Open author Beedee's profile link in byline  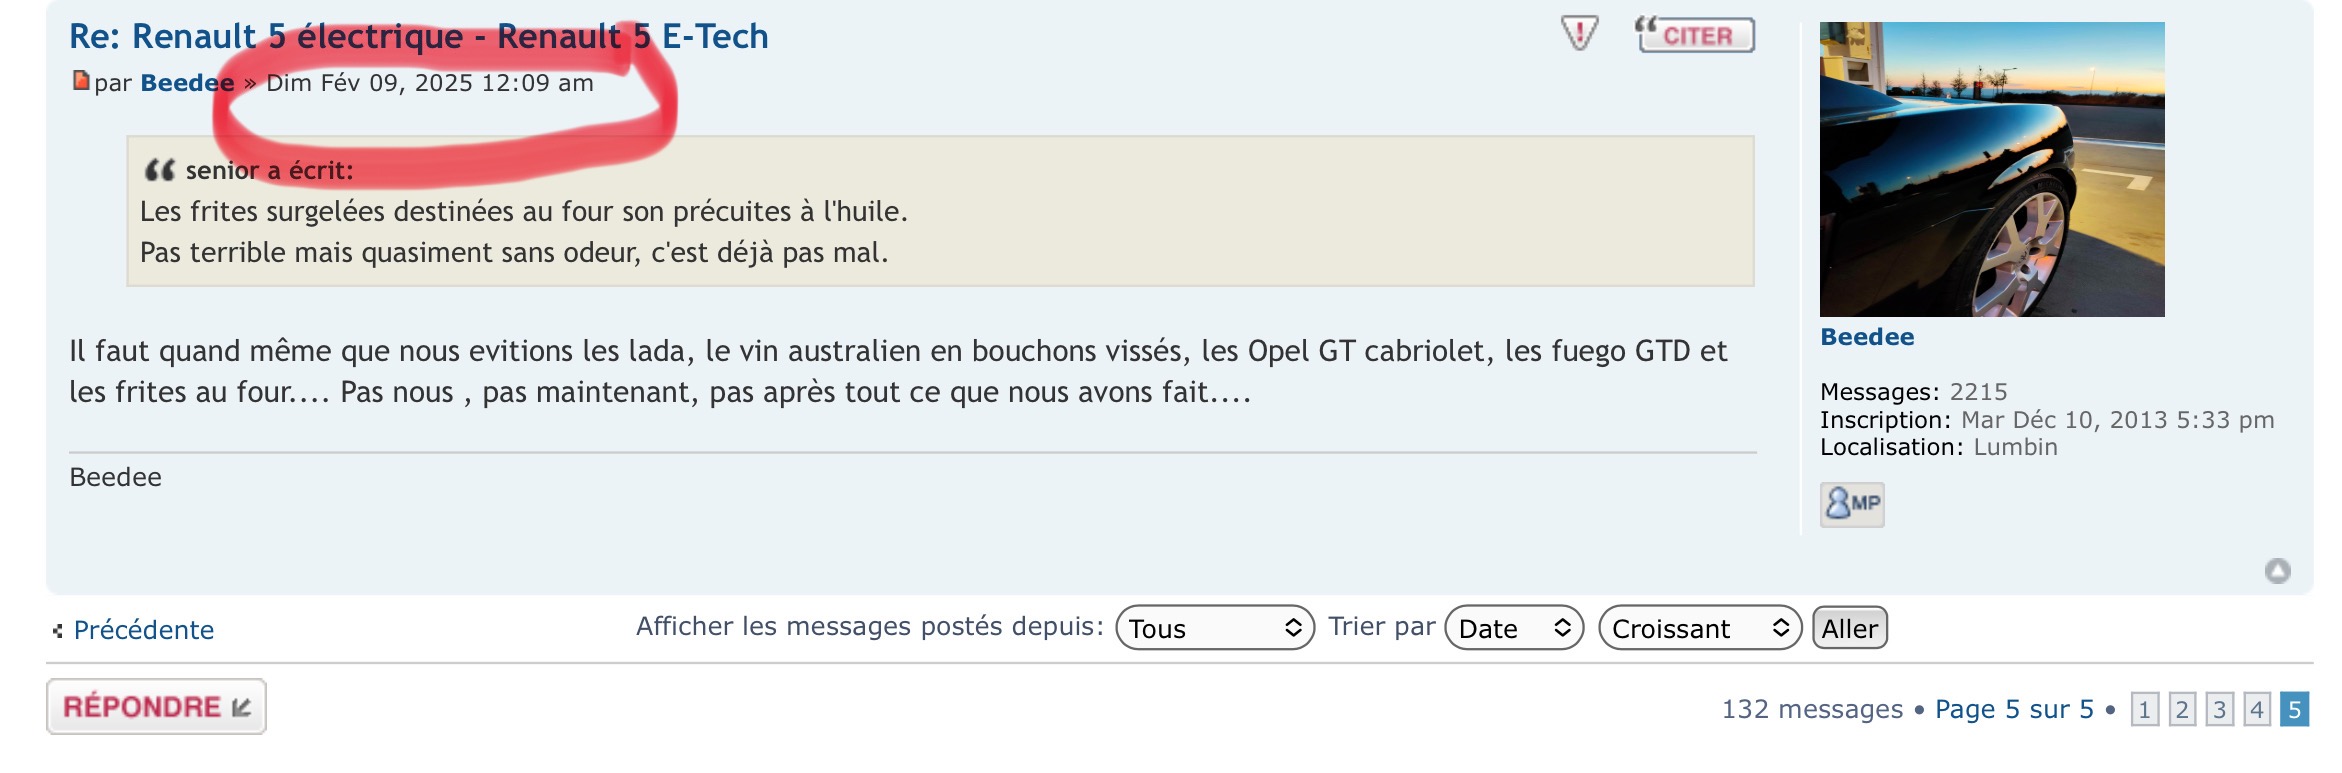point(187,83)
